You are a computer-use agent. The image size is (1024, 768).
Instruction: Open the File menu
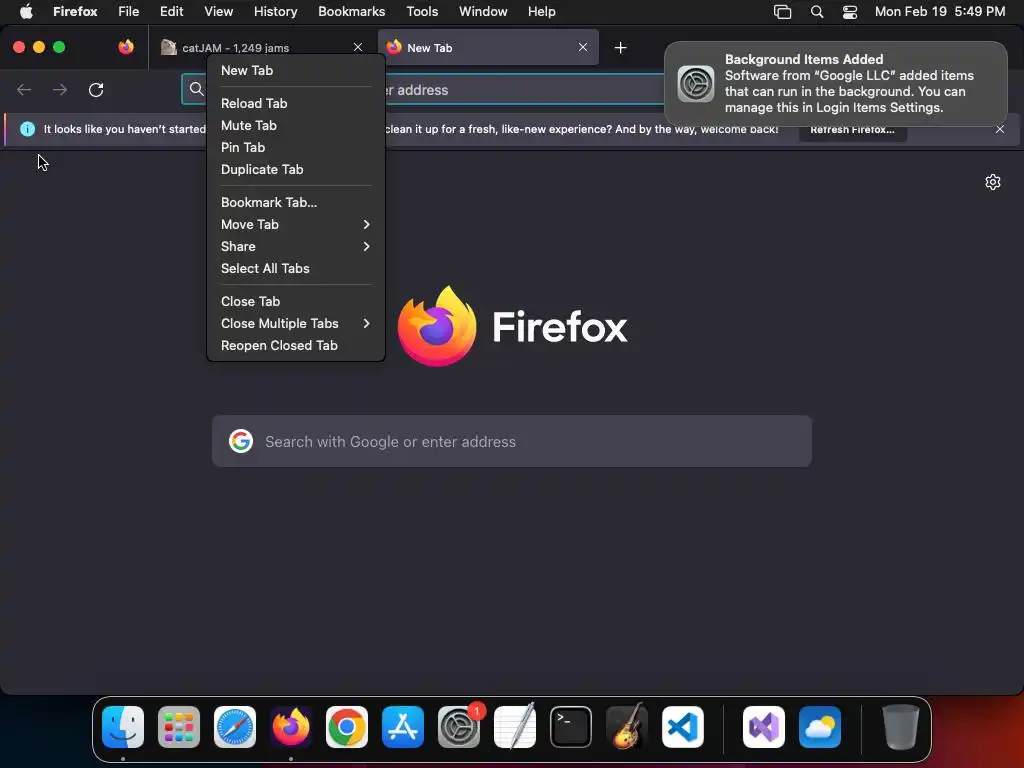click(x=128, y=12)
